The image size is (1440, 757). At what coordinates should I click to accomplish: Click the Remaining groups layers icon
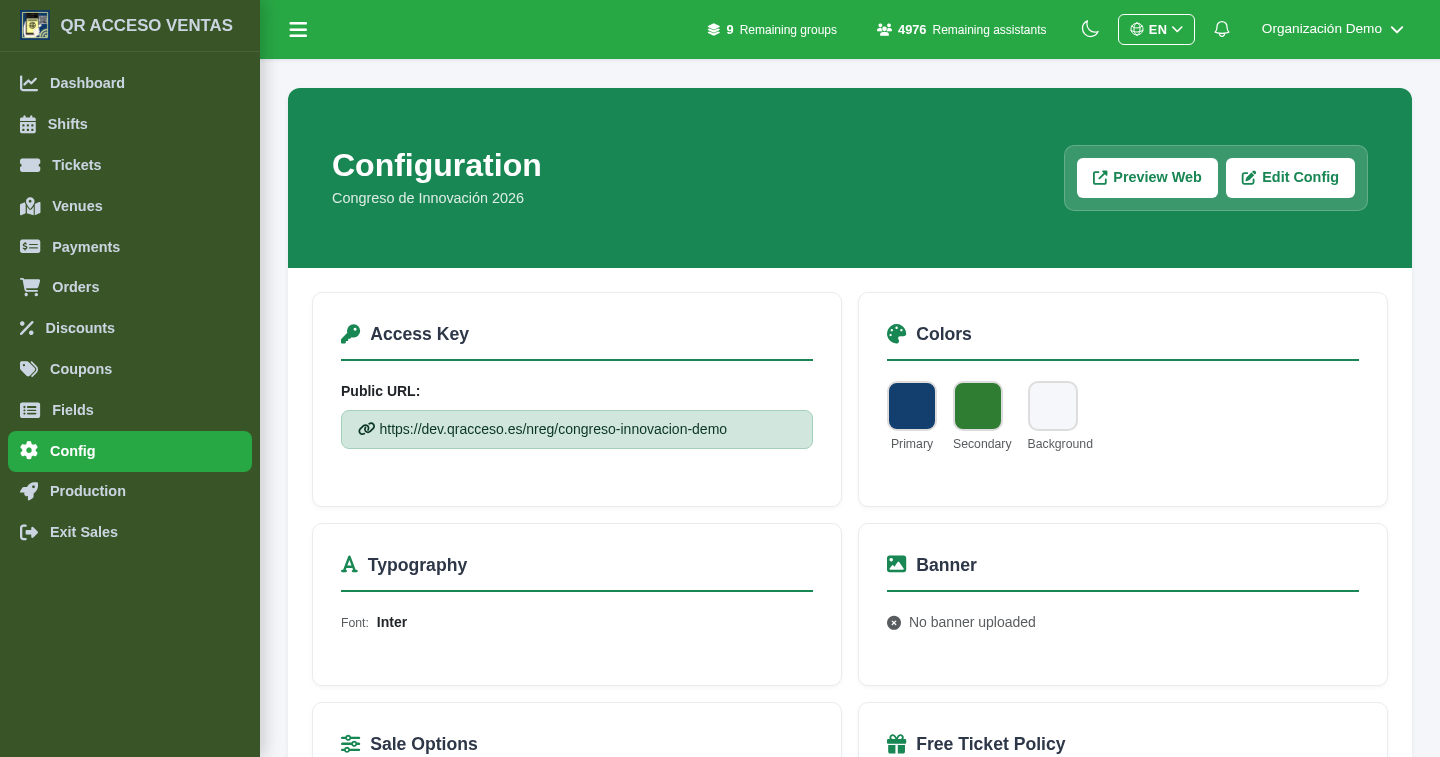[x=714, y=30]
